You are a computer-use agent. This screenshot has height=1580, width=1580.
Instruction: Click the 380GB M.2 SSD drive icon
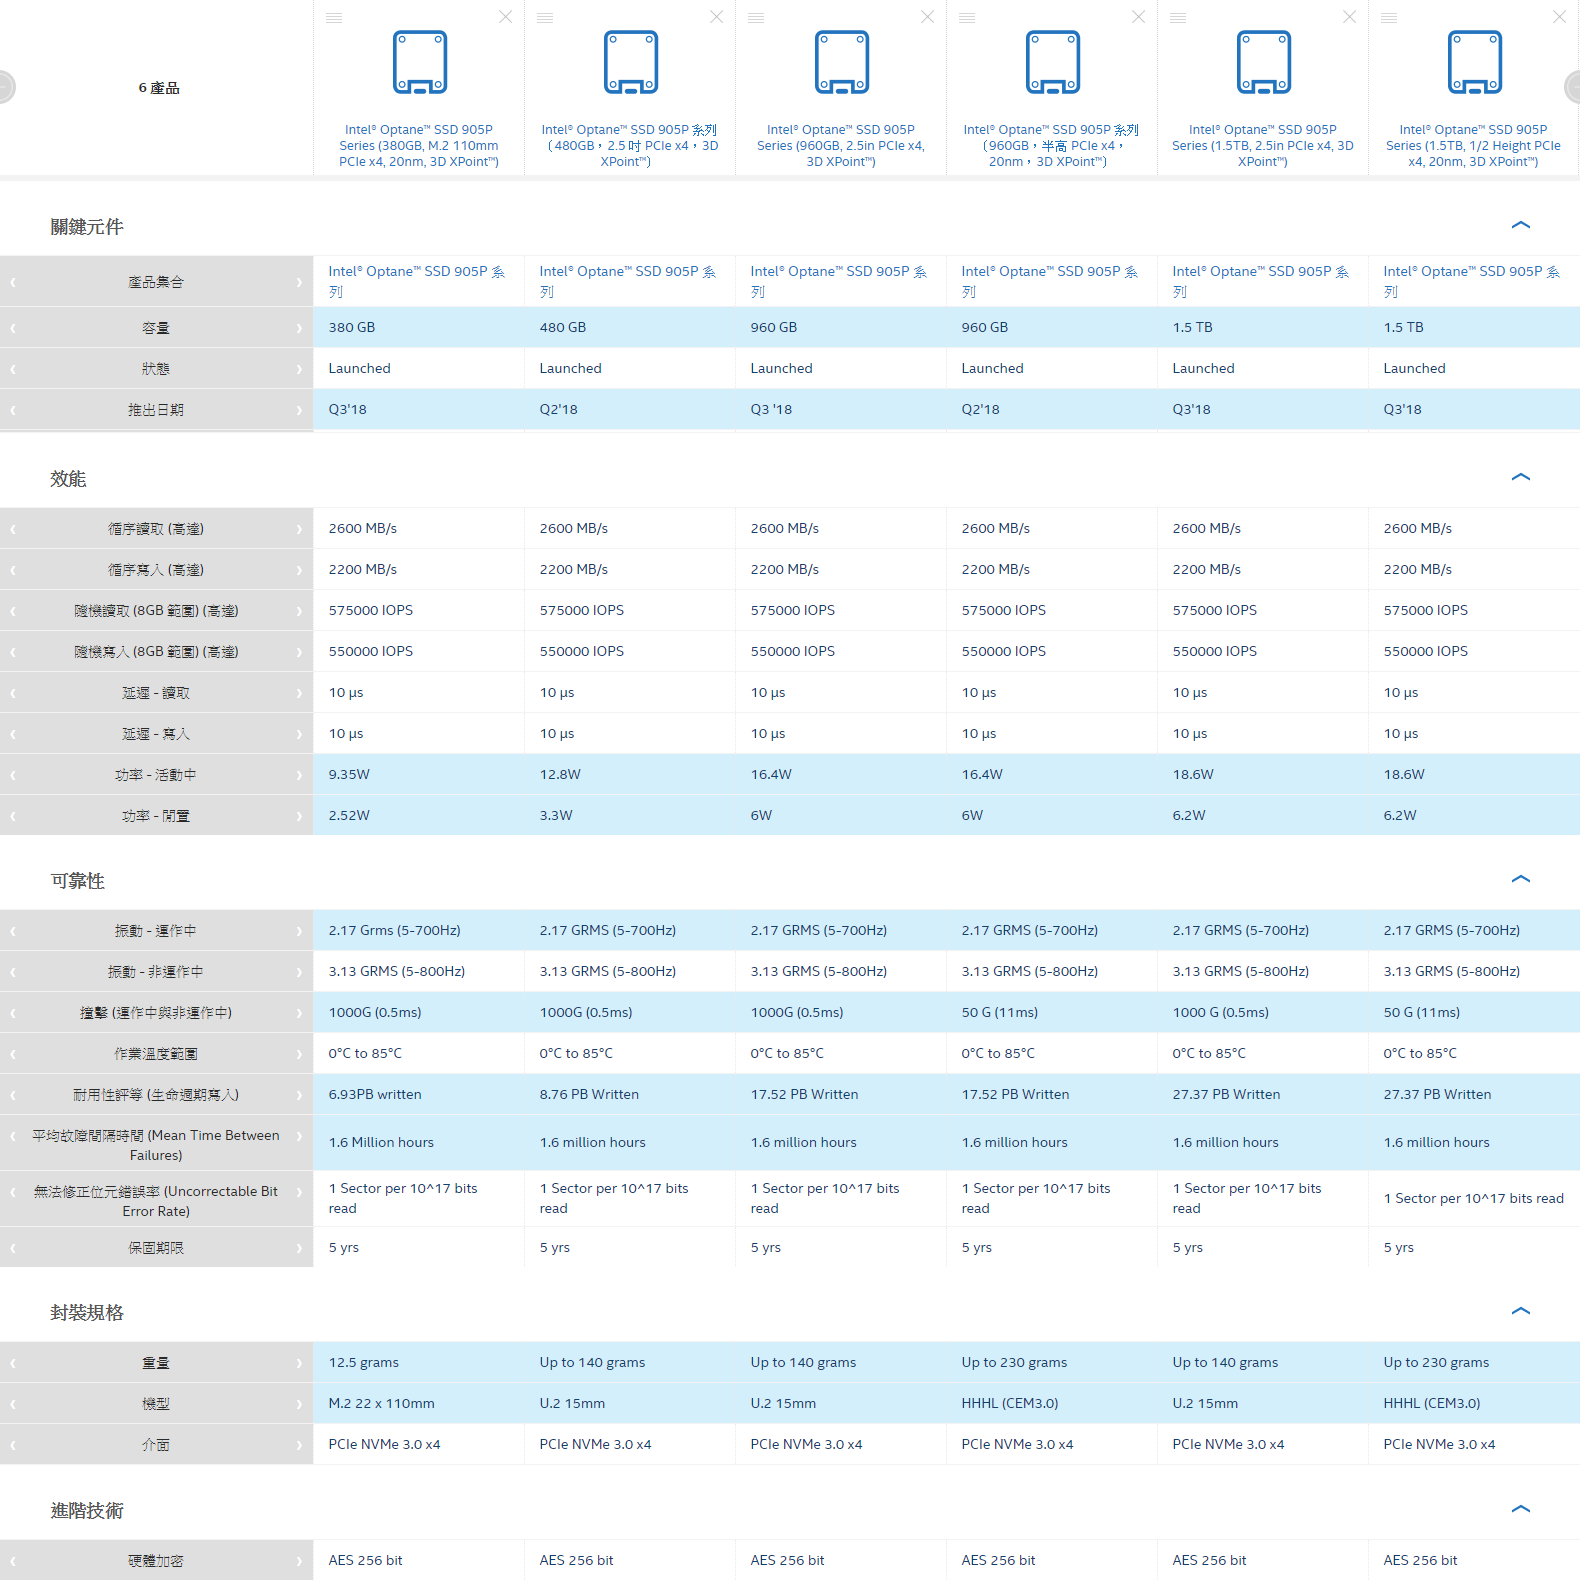coord(419,62)
